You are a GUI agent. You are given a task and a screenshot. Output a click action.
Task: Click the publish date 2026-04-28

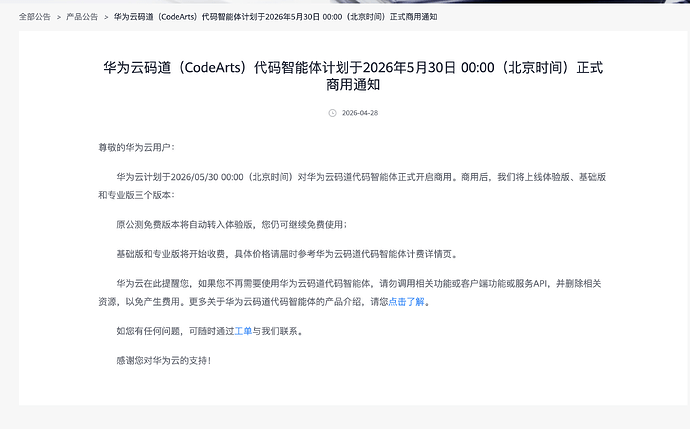click(x=360, y=113)
